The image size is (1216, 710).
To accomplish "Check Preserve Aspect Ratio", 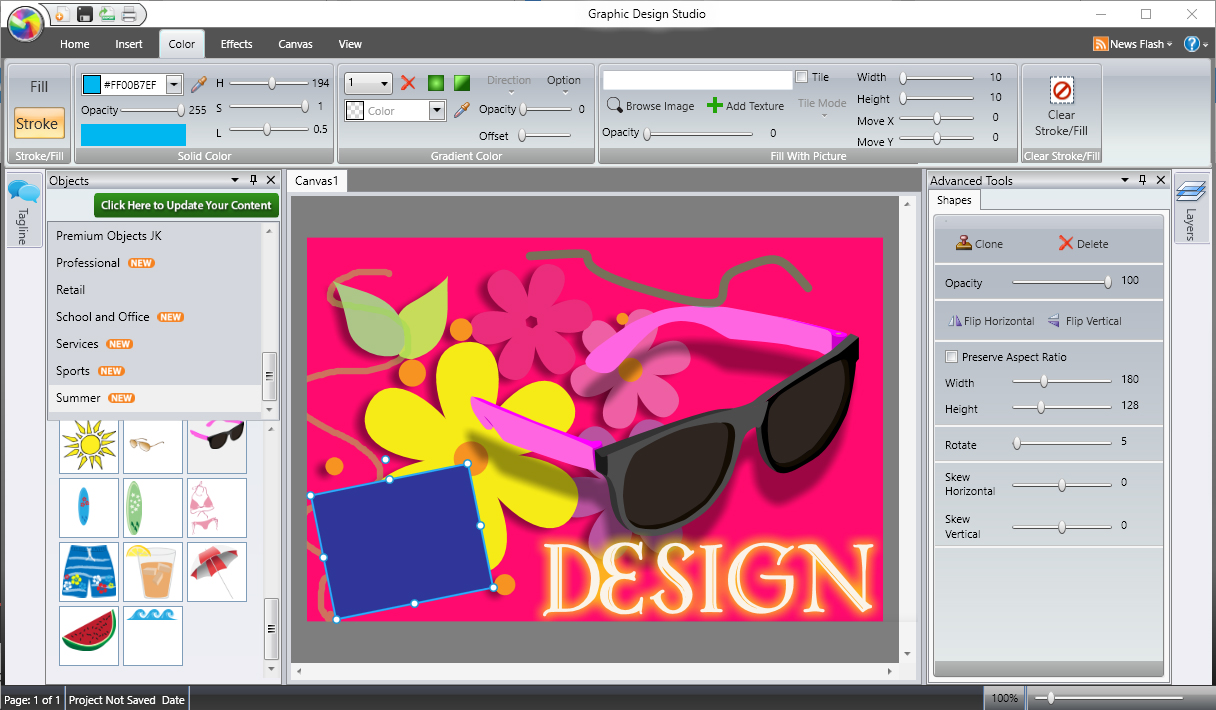I will point(952,357).
